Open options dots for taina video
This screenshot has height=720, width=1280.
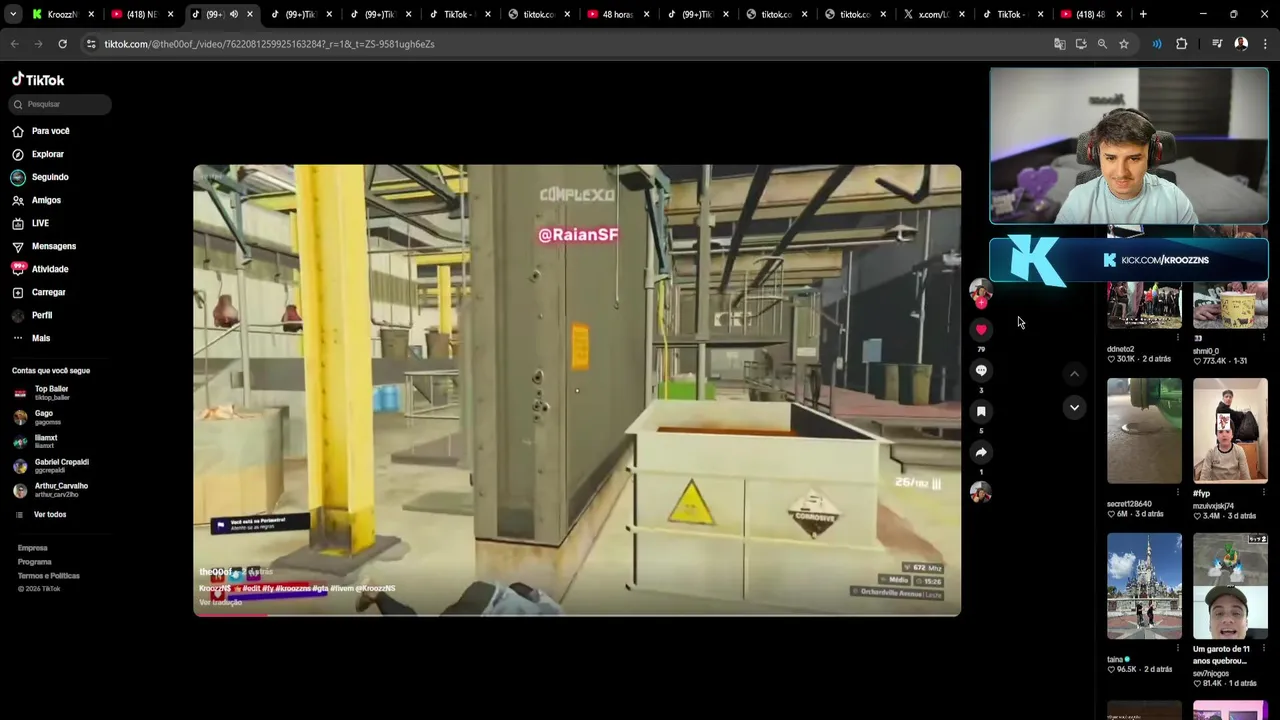tap(1178, 649)
